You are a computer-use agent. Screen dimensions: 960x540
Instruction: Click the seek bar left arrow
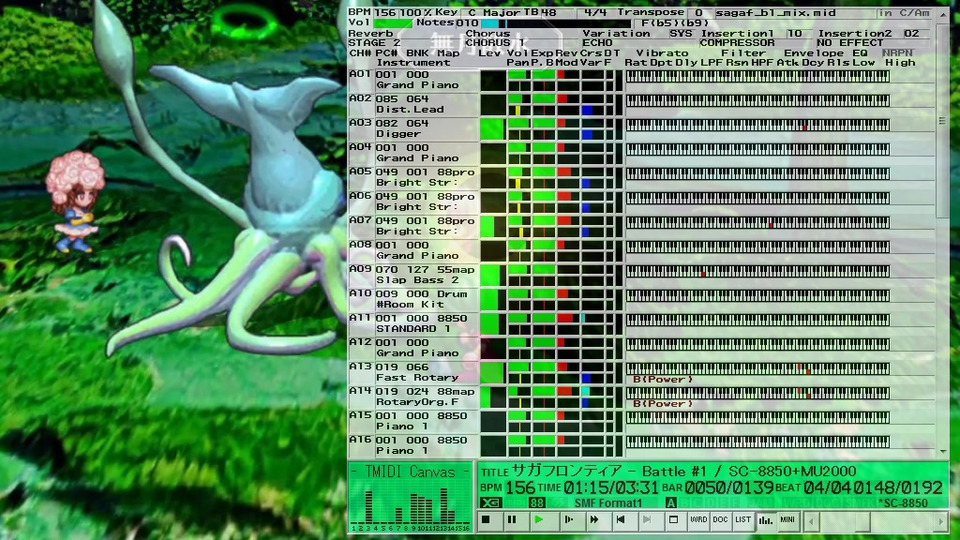click(x=811, y=522)
